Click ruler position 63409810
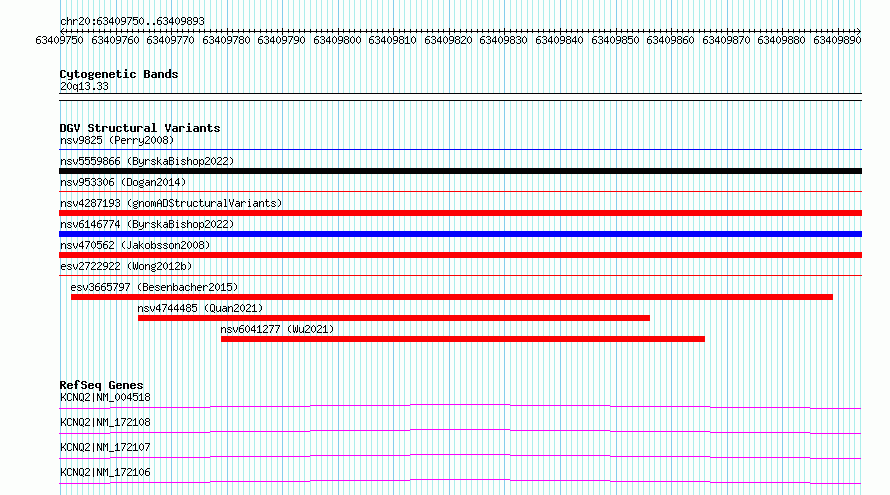 (392, 40)
